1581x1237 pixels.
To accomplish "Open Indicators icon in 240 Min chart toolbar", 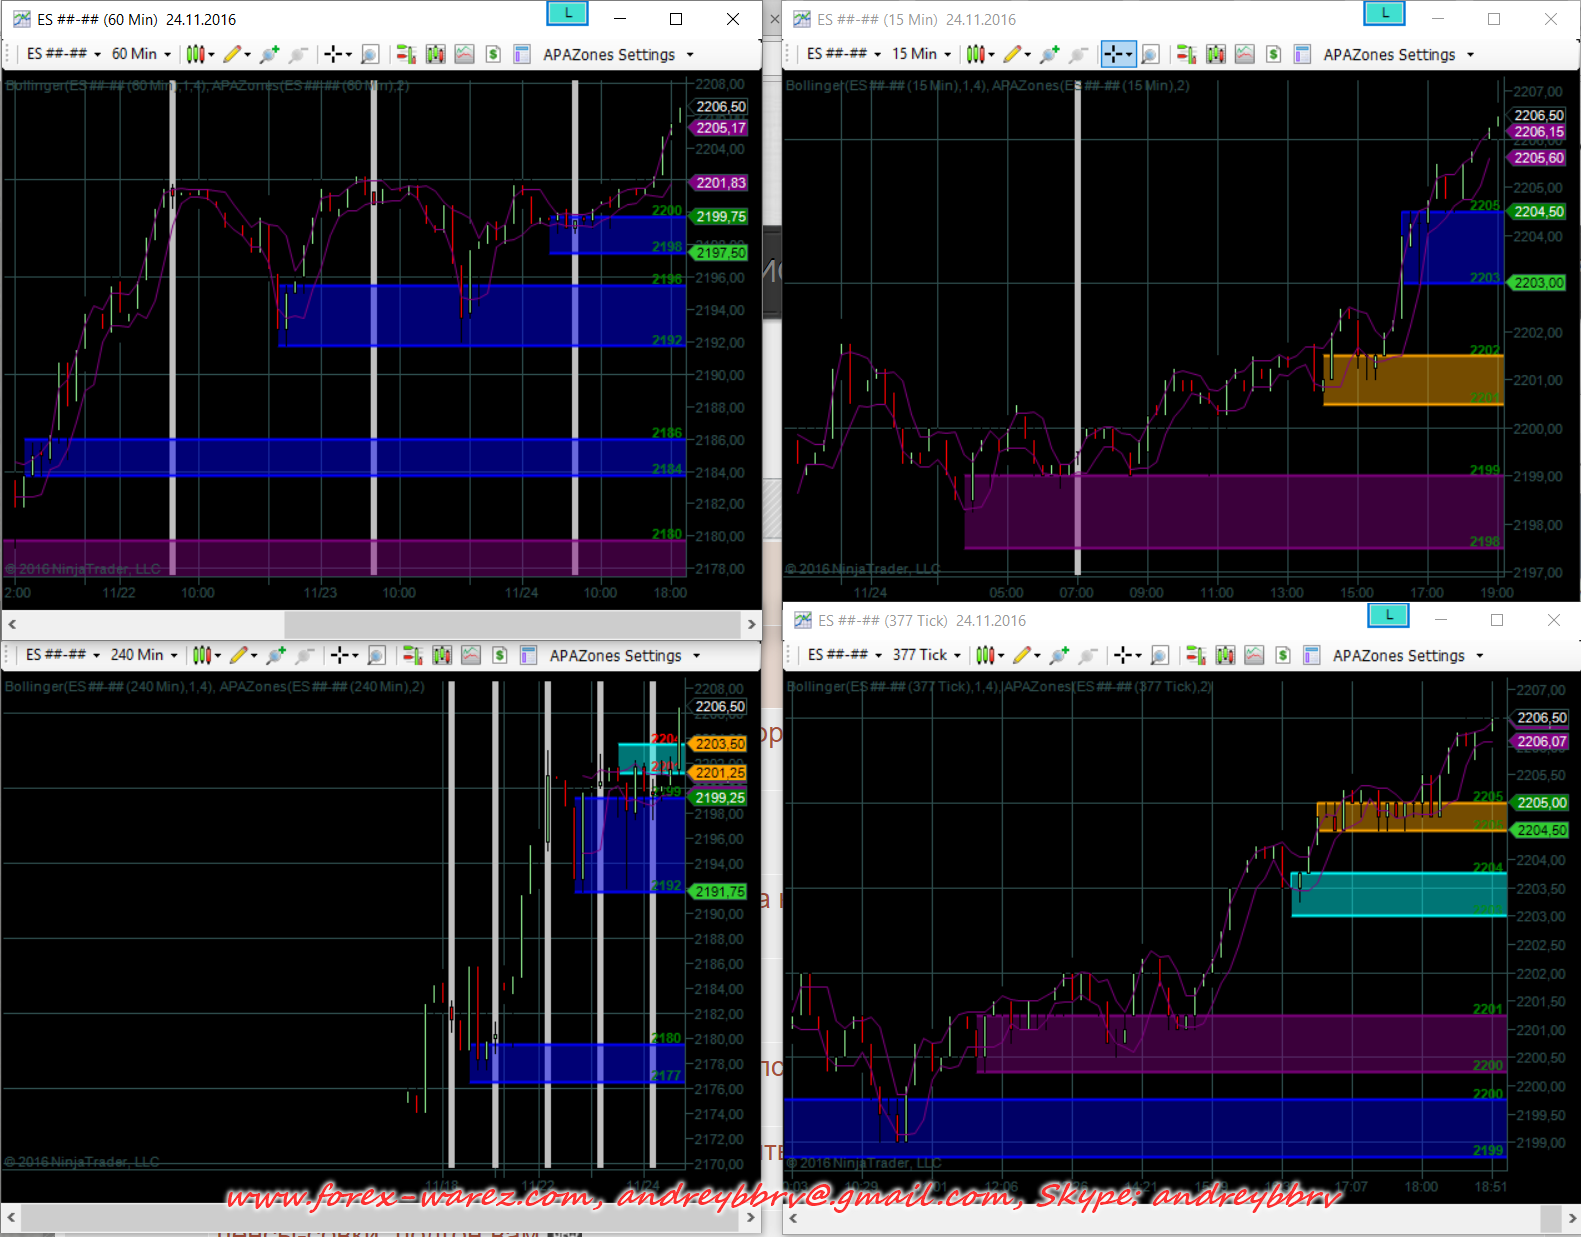I will [x=471, y=655].
